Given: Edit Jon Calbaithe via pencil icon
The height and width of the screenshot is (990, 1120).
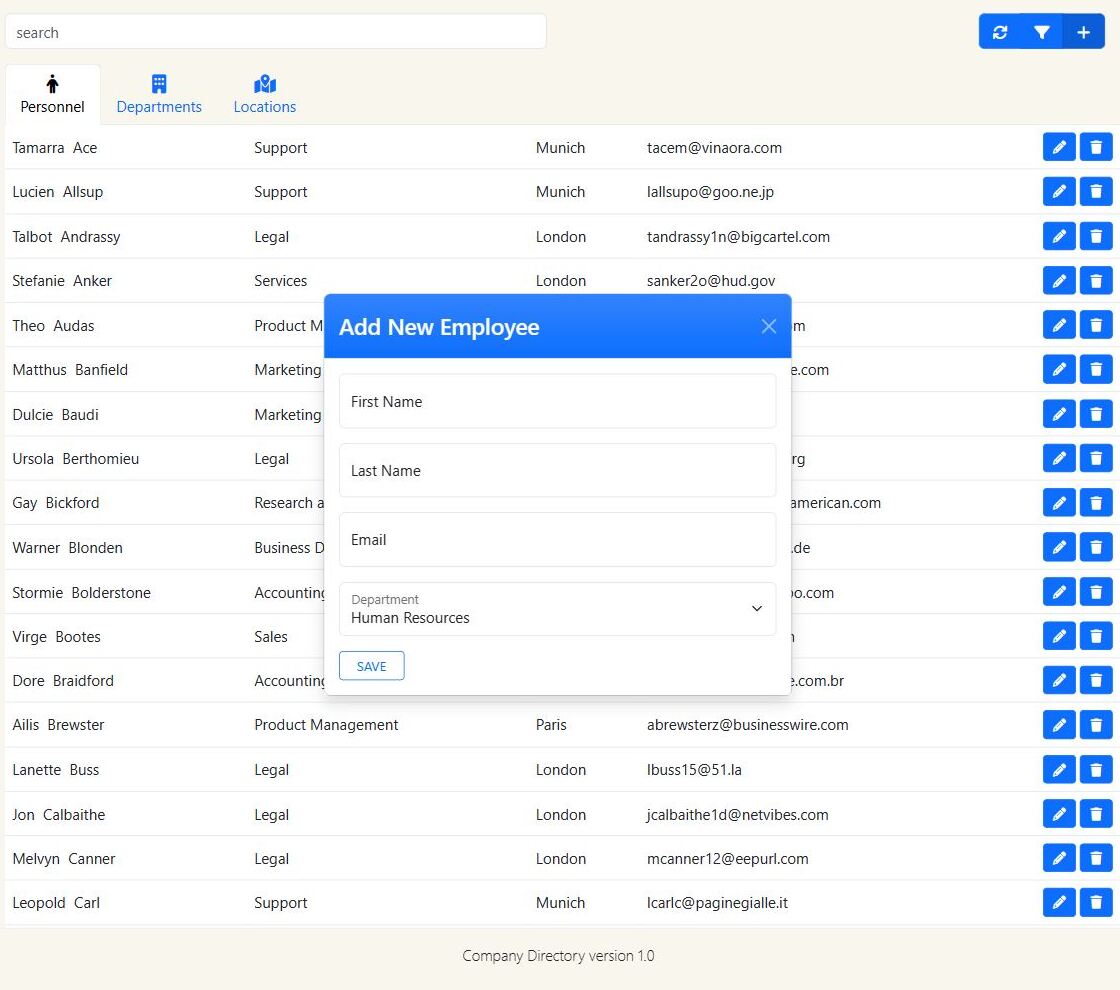Looking at the screenshot, I should click(x=1059, y=814).
